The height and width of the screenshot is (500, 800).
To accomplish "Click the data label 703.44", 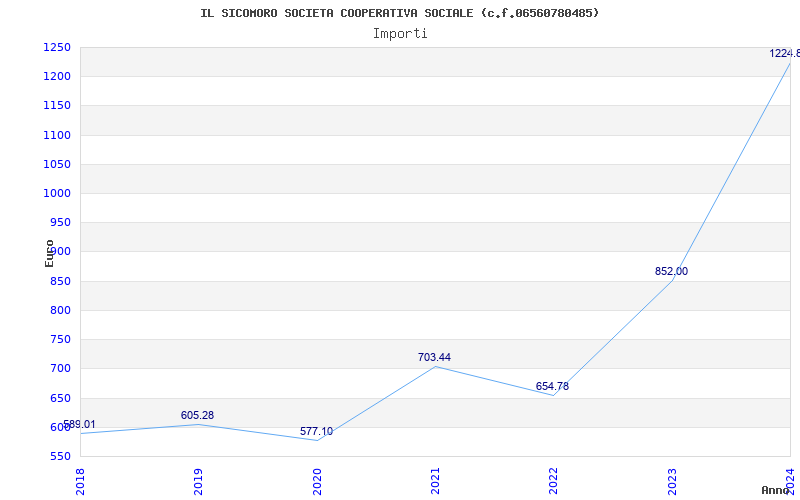I will pyautogui.click(x=434, y=358).
